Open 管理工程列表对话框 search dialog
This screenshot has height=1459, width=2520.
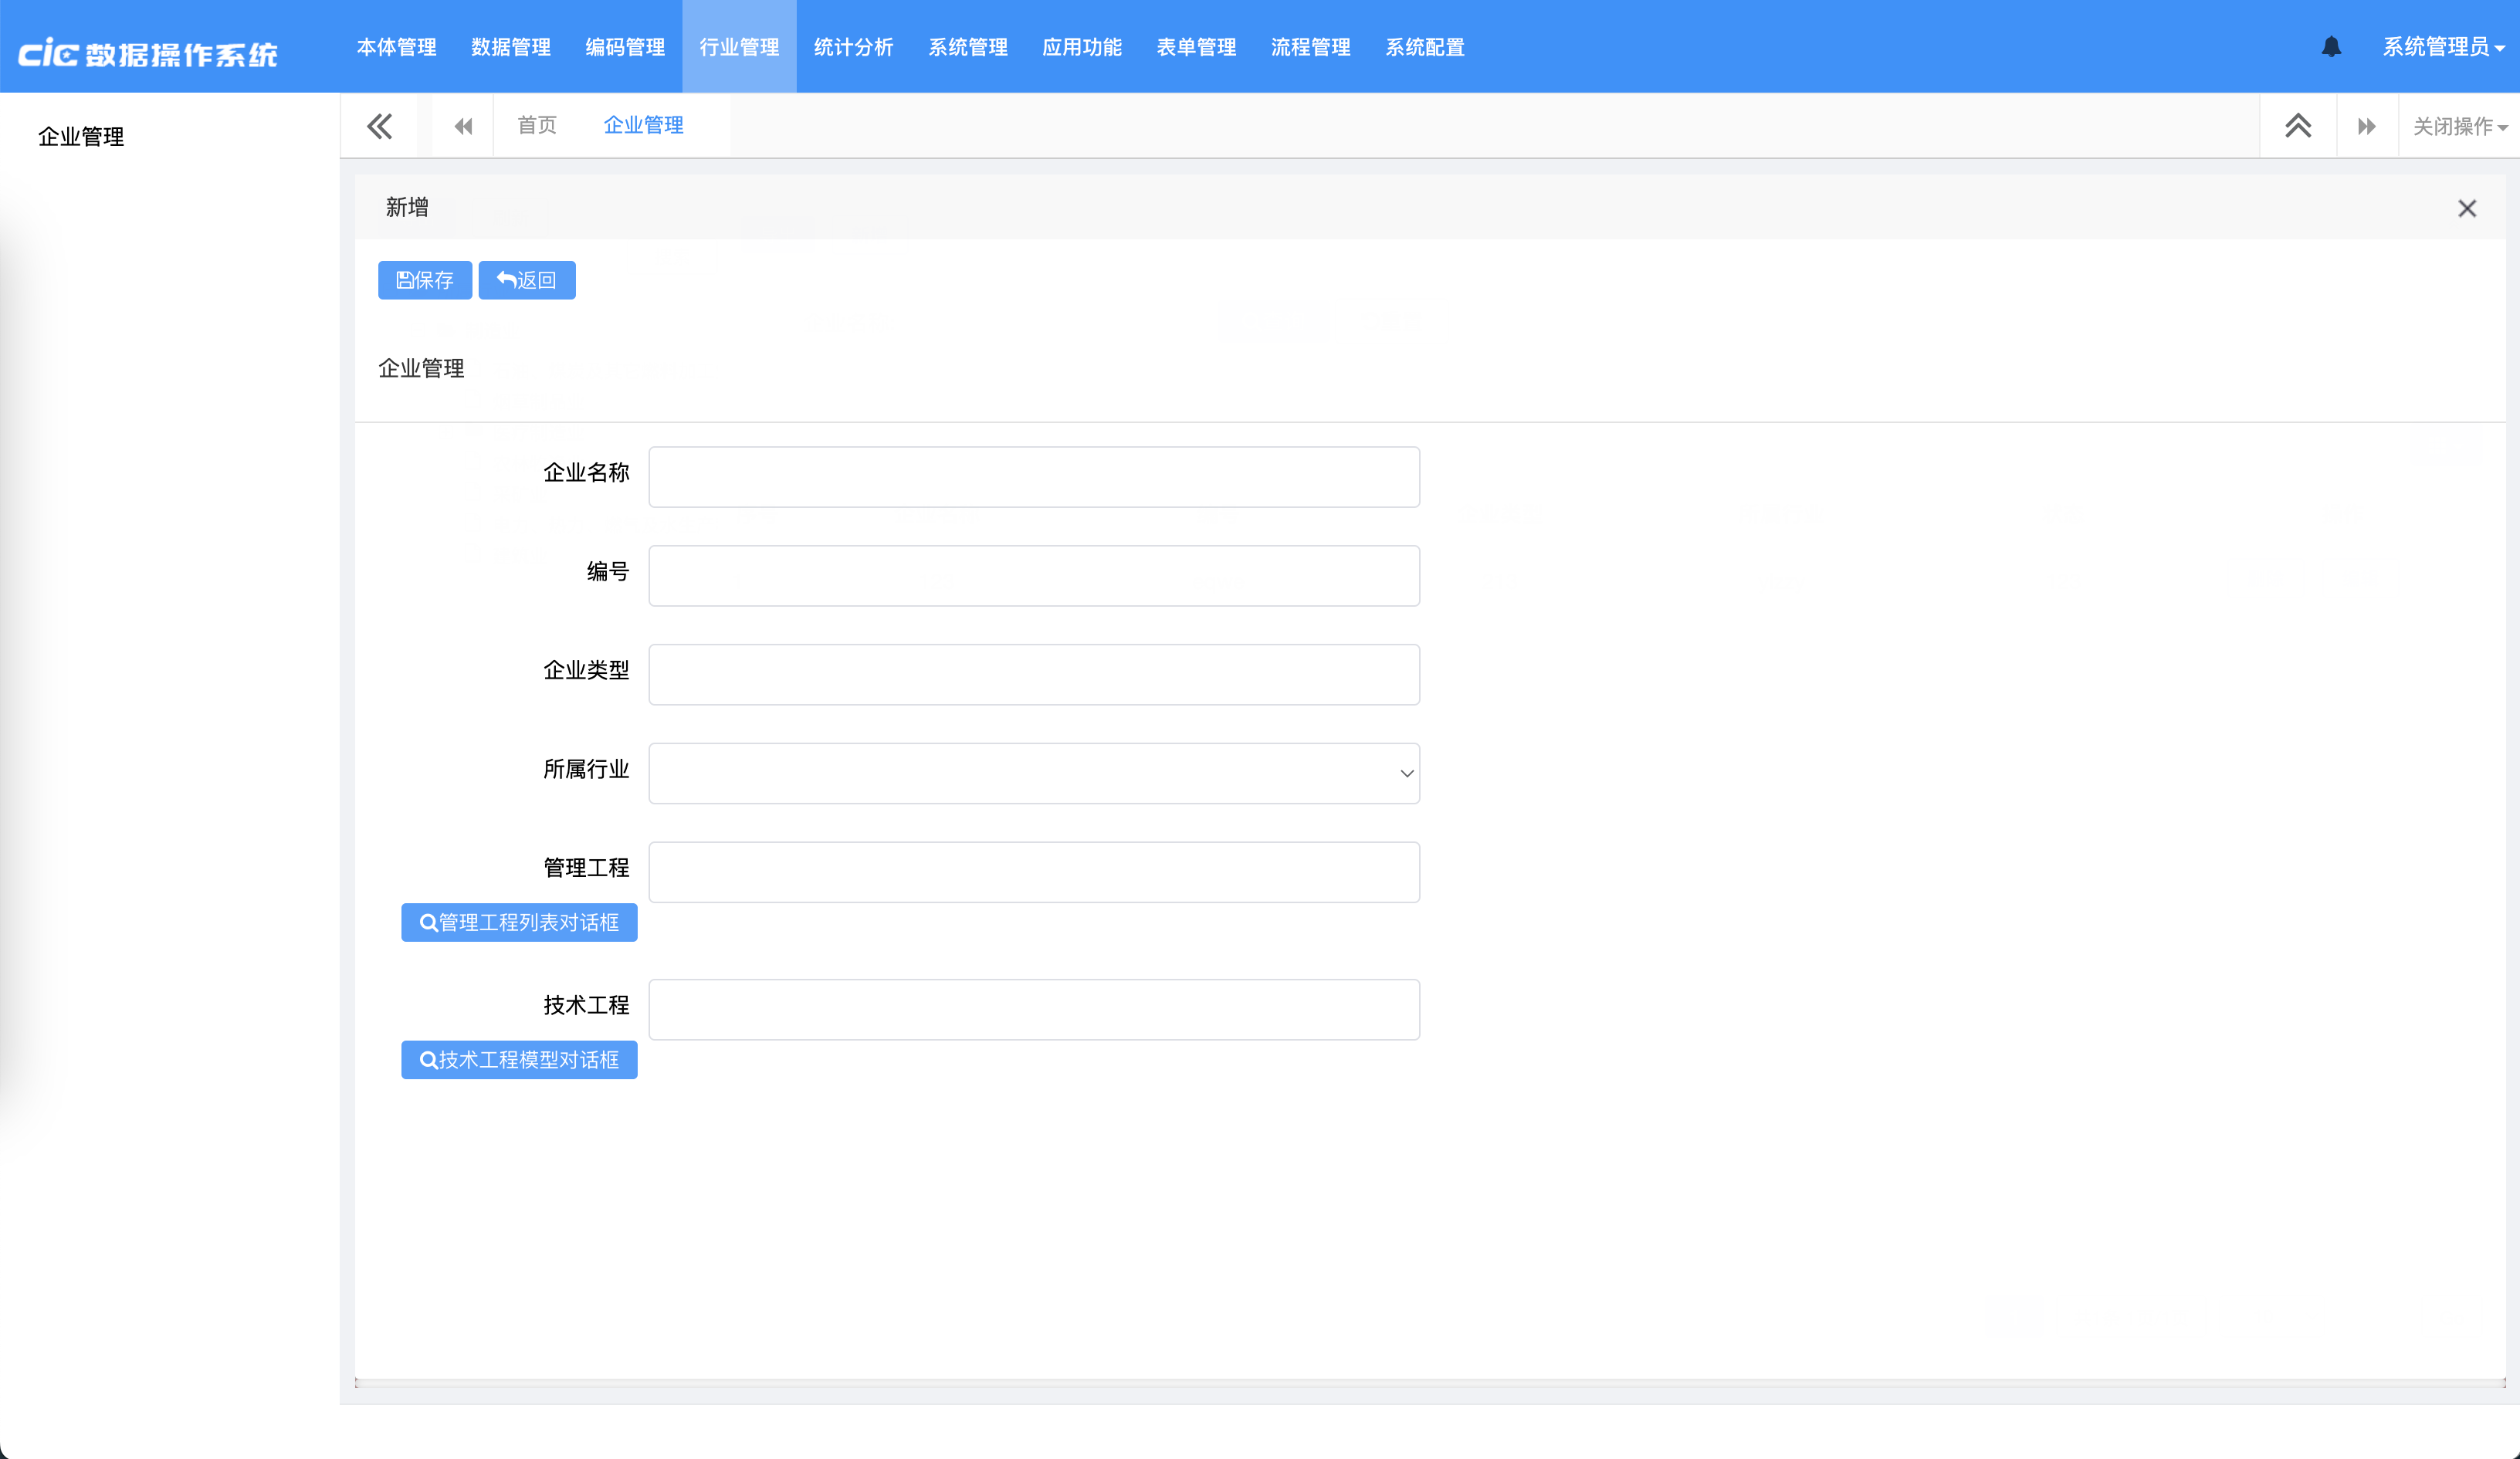coord(519,922)
